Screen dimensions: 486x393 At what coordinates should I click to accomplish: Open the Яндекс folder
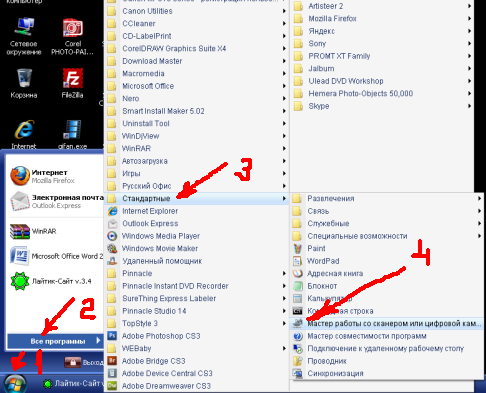coord(382,31)
